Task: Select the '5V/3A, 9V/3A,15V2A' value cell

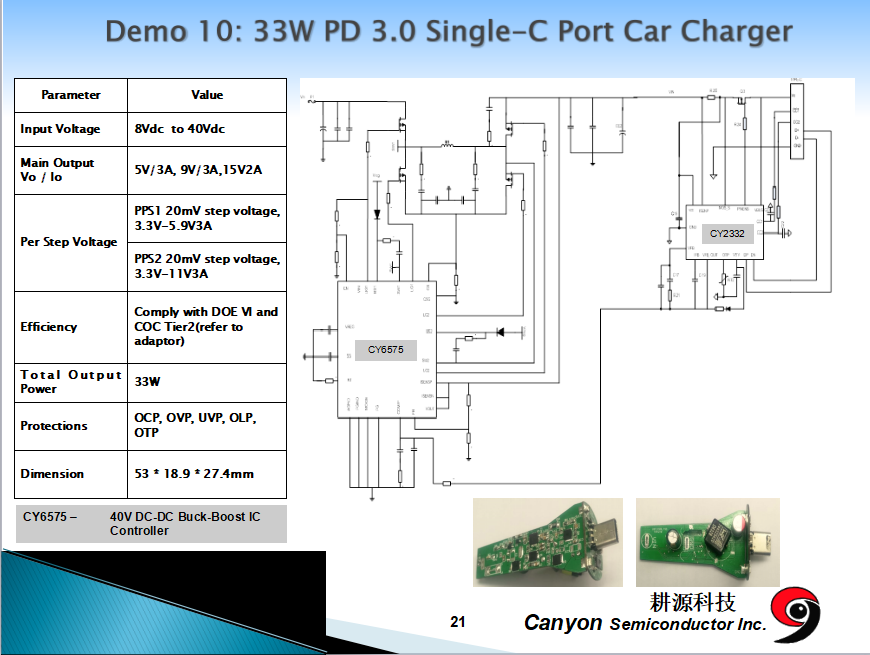Action: coord(207,170)
